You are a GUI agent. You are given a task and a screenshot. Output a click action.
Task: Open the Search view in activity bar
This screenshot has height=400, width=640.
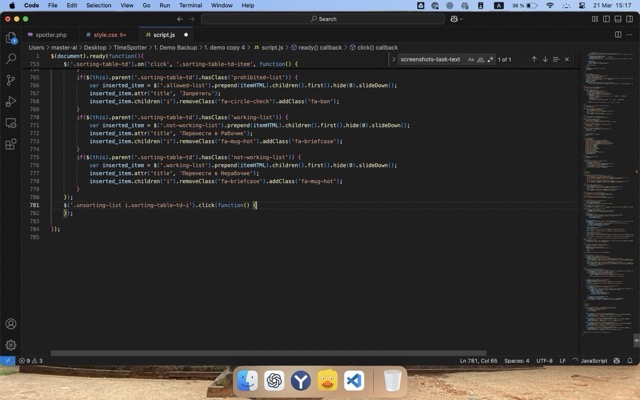[x=11, y=59]
